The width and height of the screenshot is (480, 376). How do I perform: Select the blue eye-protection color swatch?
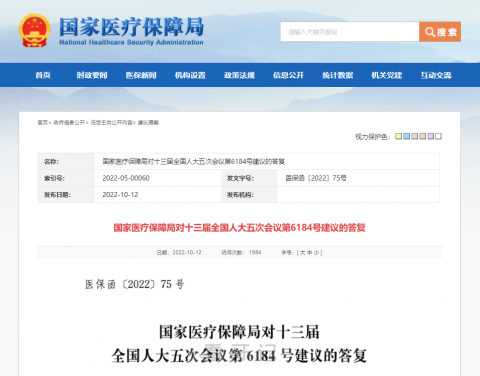[x=406, y=136]
